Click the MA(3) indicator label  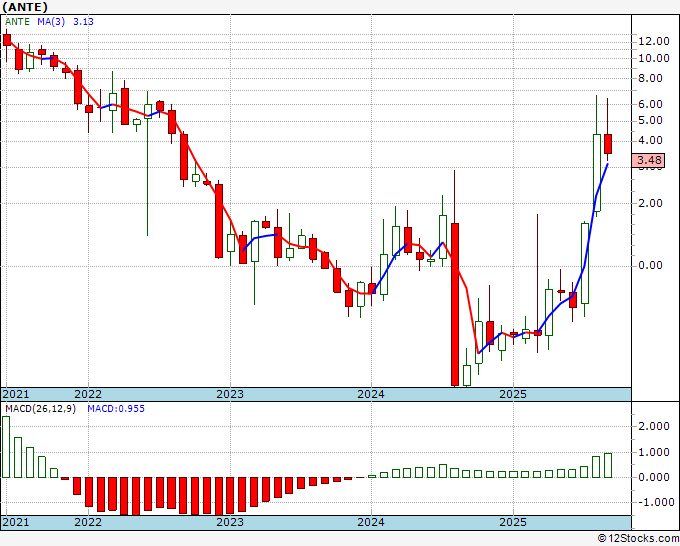[x=51, y=22]
